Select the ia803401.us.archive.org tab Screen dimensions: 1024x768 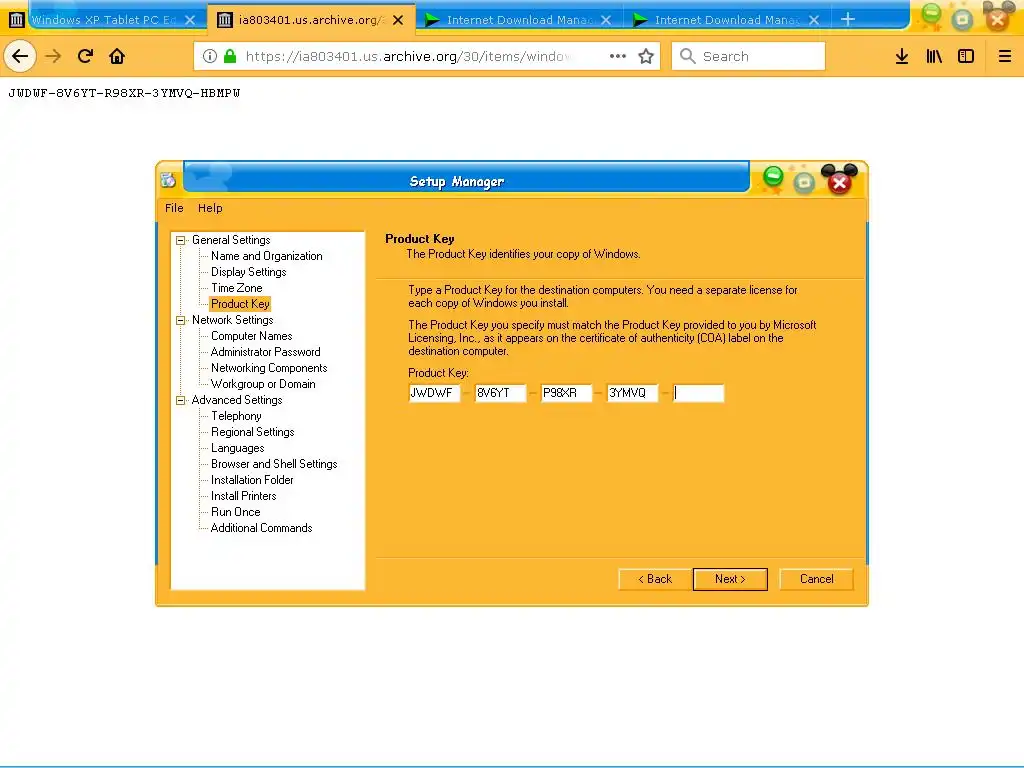(311, 20)
